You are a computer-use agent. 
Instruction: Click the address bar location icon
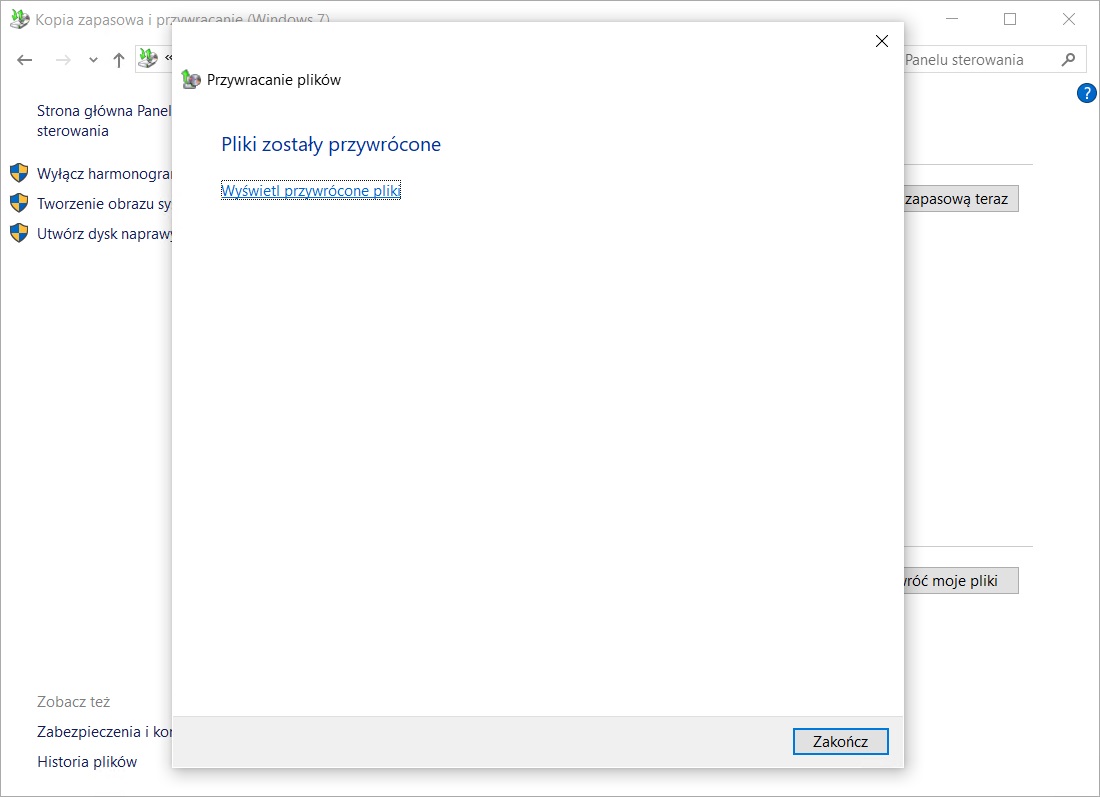point(148,59)
